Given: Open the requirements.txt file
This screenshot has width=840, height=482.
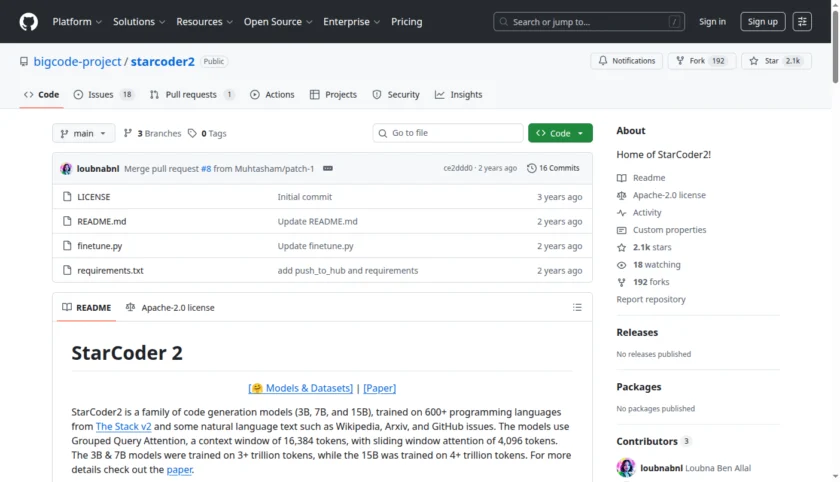Looking at the screenshot, I should pos(110,271).
